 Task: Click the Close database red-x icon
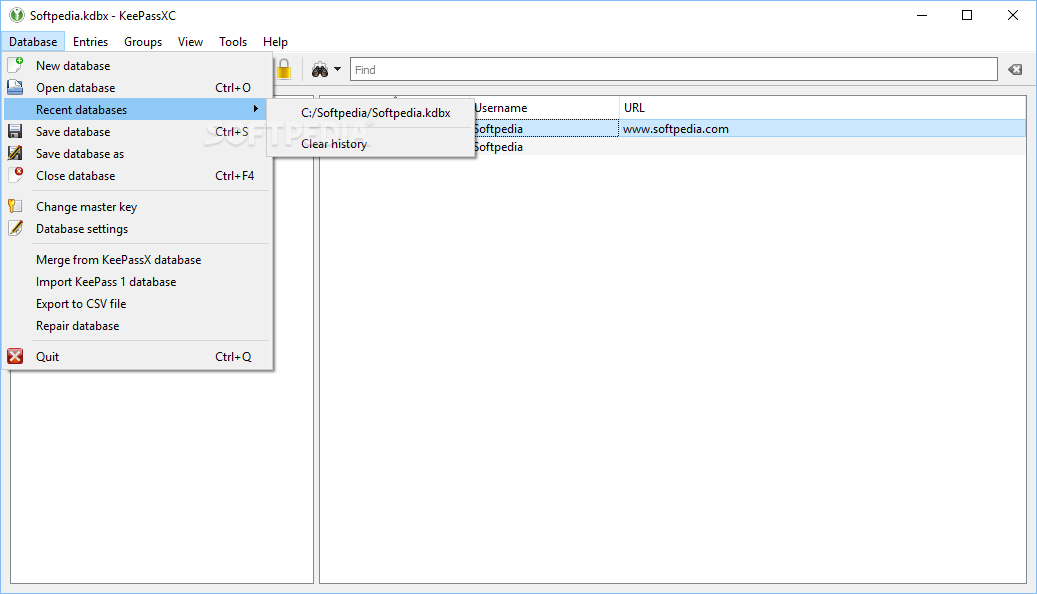point(15,175)
